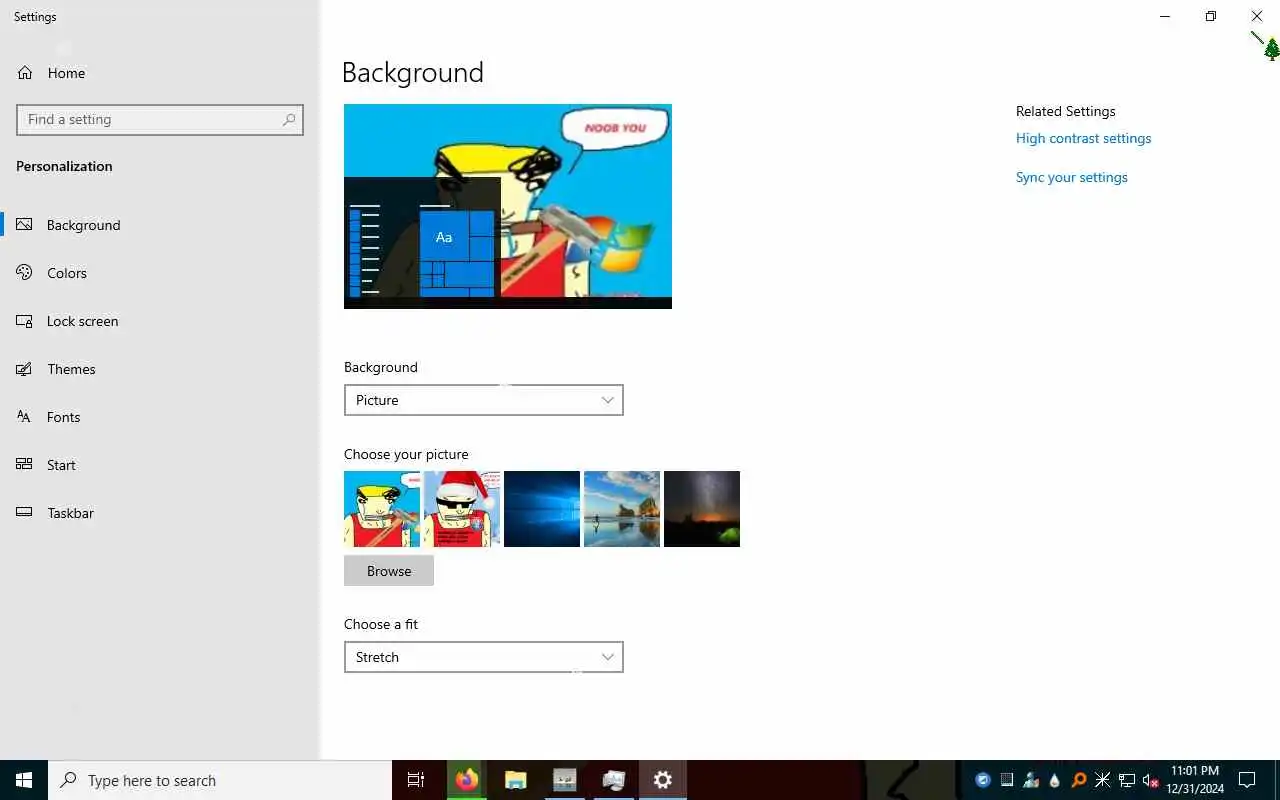
Task: Click the muted volume tray icon
Action: click(1151, 780)
